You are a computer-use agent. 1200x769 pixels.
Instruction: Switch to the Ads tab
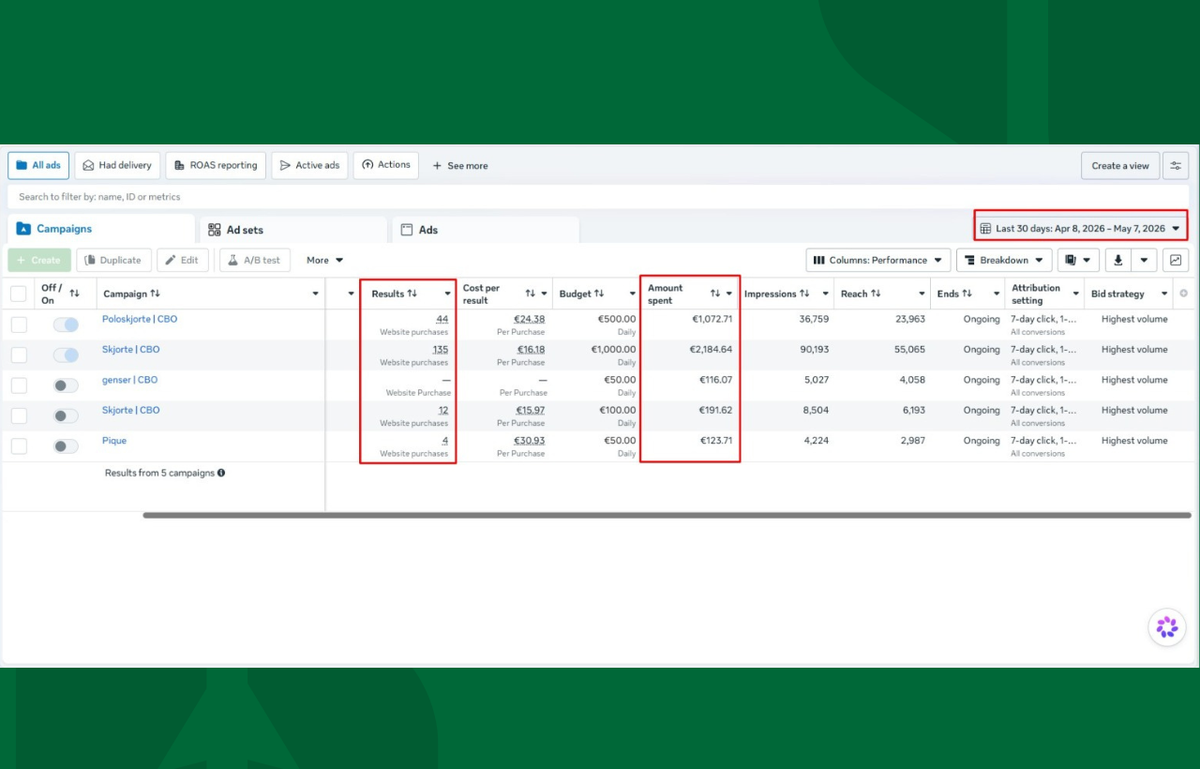coord(485,230)
